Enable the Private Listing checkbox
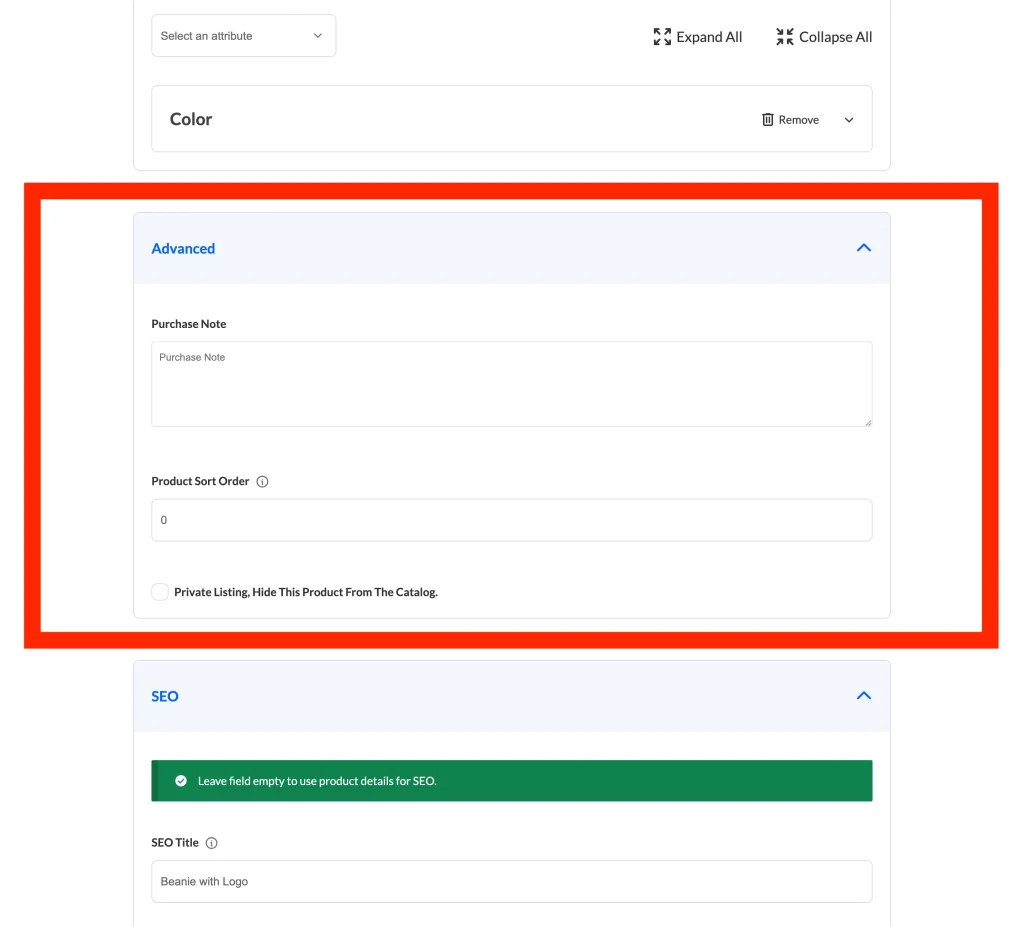This screenshot has height=927, width=1024. point(160,592)
